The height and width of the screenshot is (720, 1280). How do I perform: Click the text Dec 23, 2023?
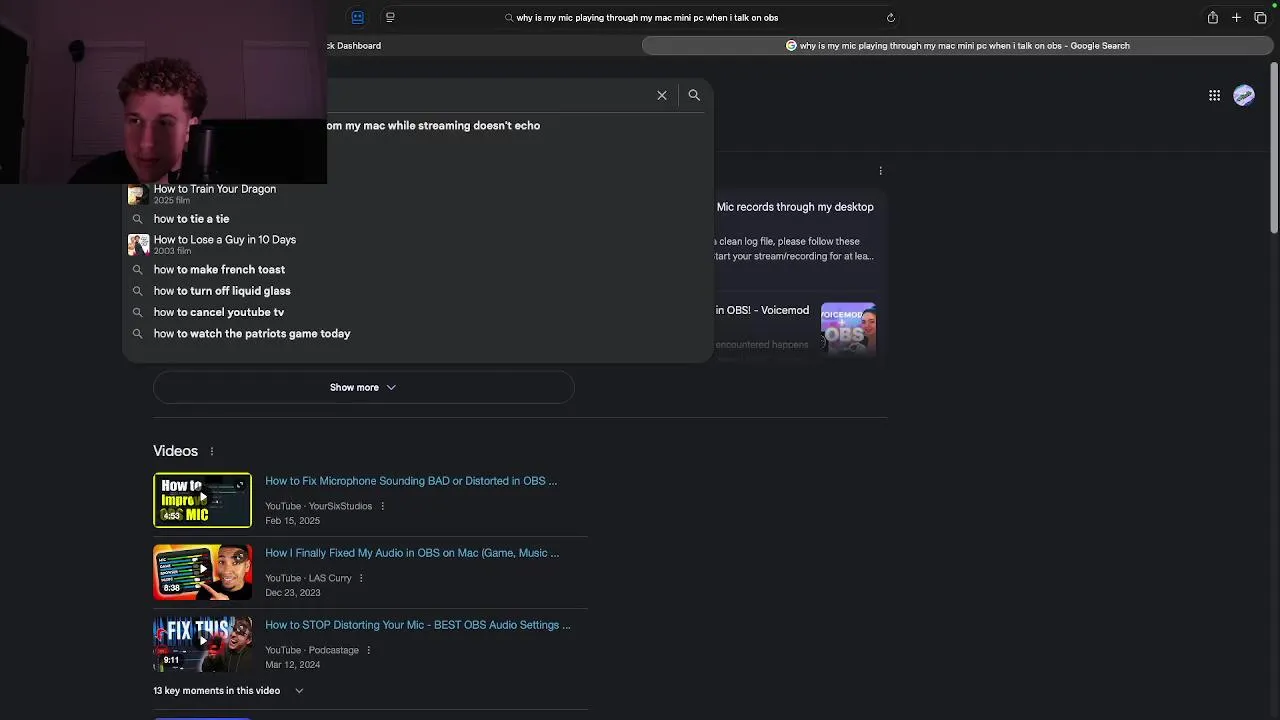click(x=292, y=593)
